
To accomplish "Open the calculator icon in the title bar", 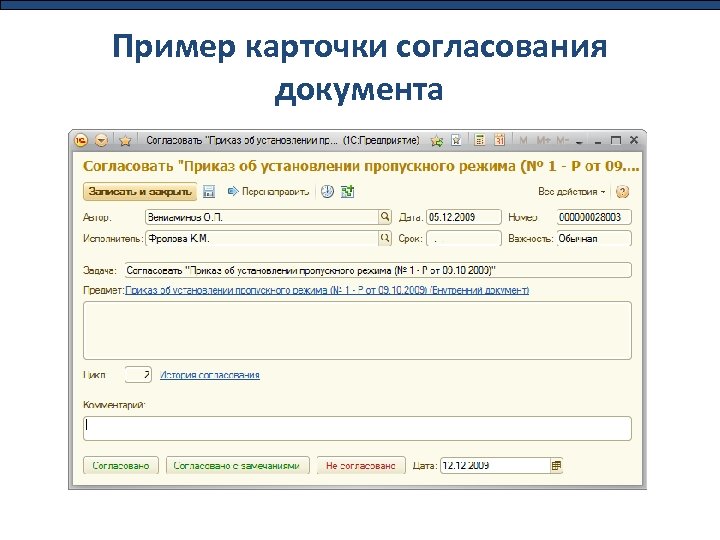I will pos(479,140).
